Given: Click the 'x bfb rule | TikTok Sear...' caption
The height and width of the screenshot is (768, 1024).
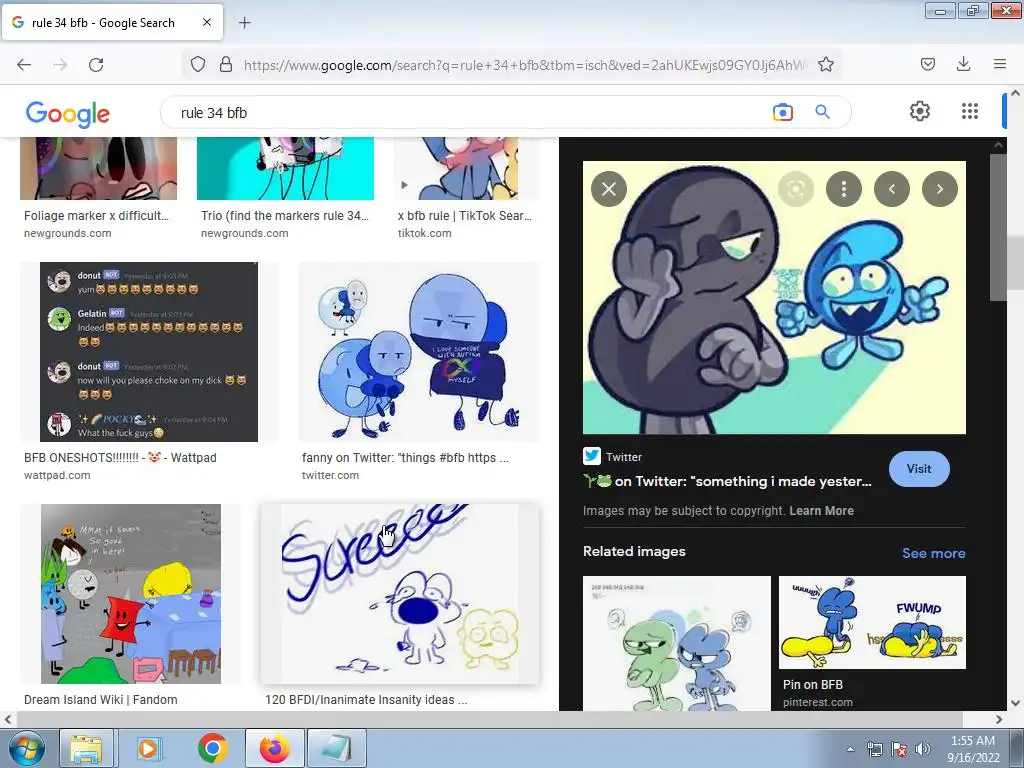Looking at the screenshot, I should click(x=465, y=216).
